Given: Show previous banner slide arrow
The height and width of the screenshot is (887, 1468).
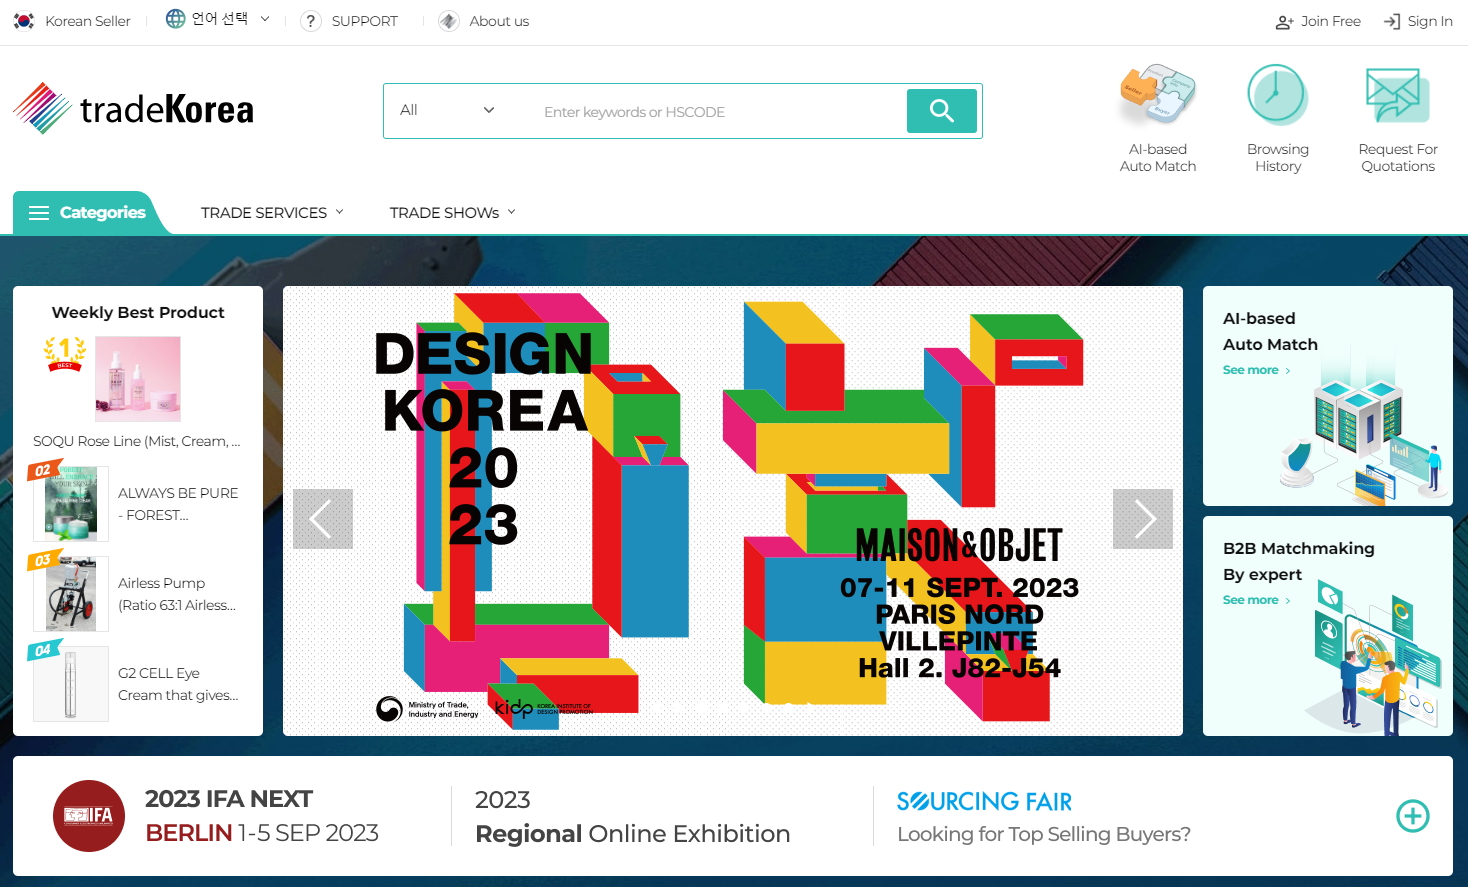Looking at the screenshot, I should pyautogui.click(x=323, y=519).
